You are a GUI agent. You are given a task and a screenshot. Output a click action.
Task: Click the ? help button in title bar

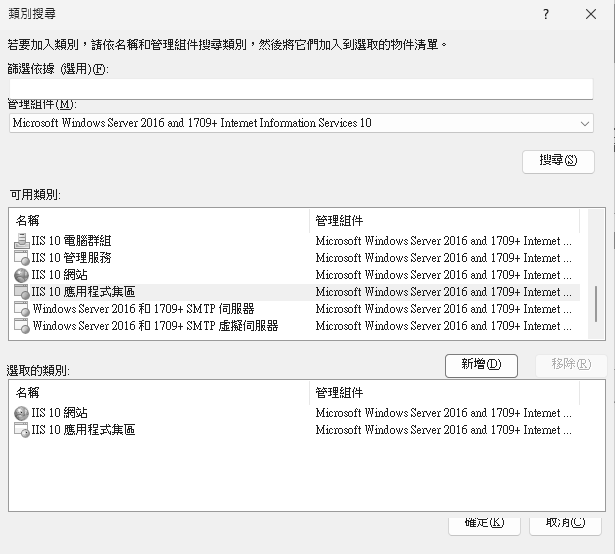[546, 15]
